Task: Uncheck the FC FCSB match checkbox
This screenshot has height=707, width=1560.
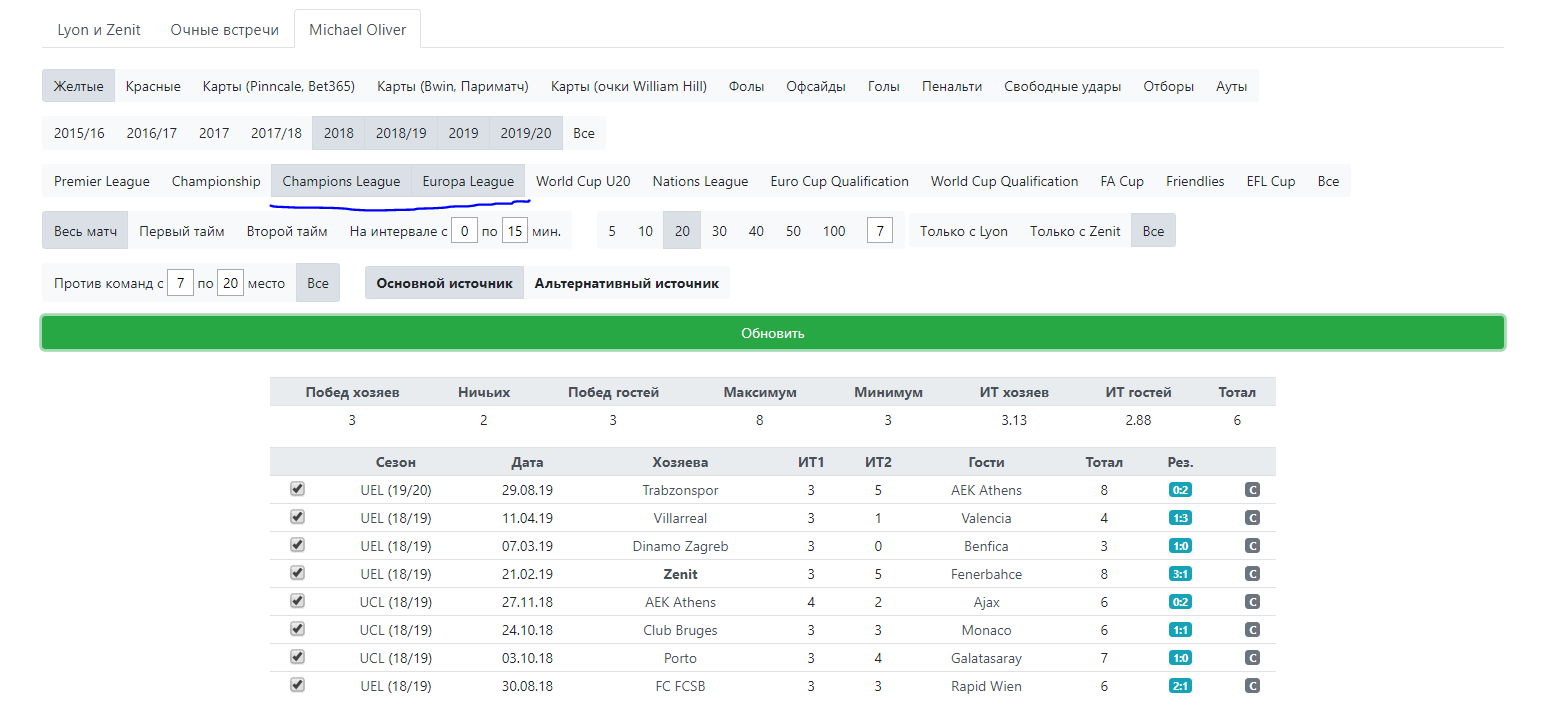Action: click(297, 685)
